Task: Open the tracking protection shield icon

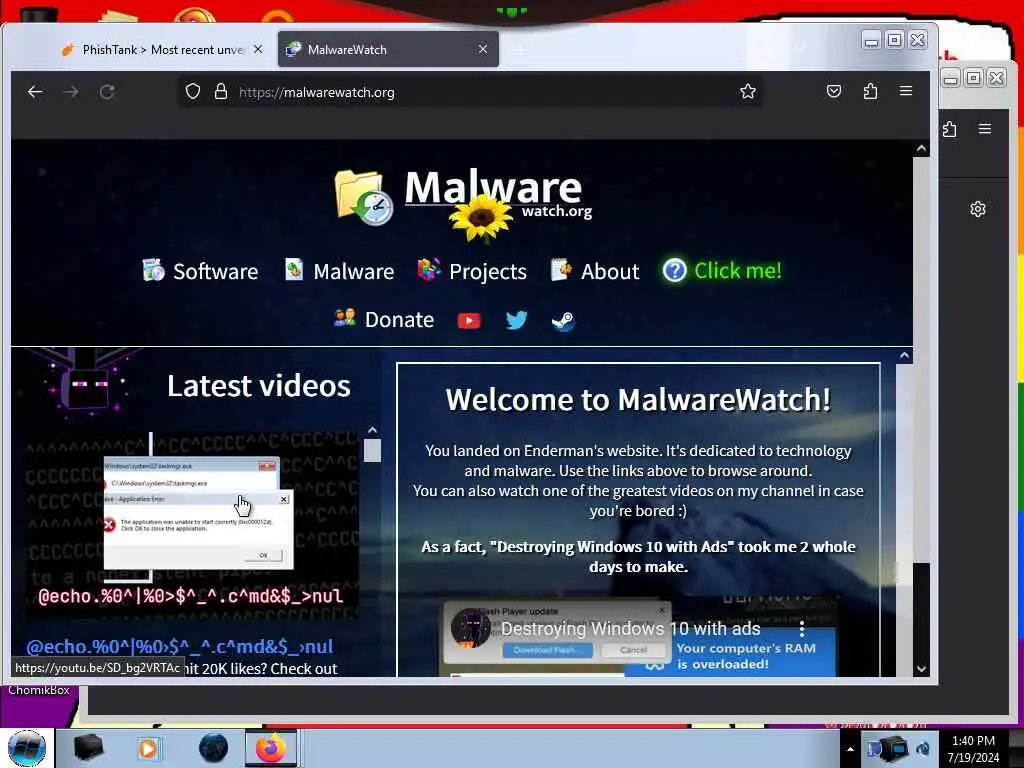Action: click(x=193, y=91)
